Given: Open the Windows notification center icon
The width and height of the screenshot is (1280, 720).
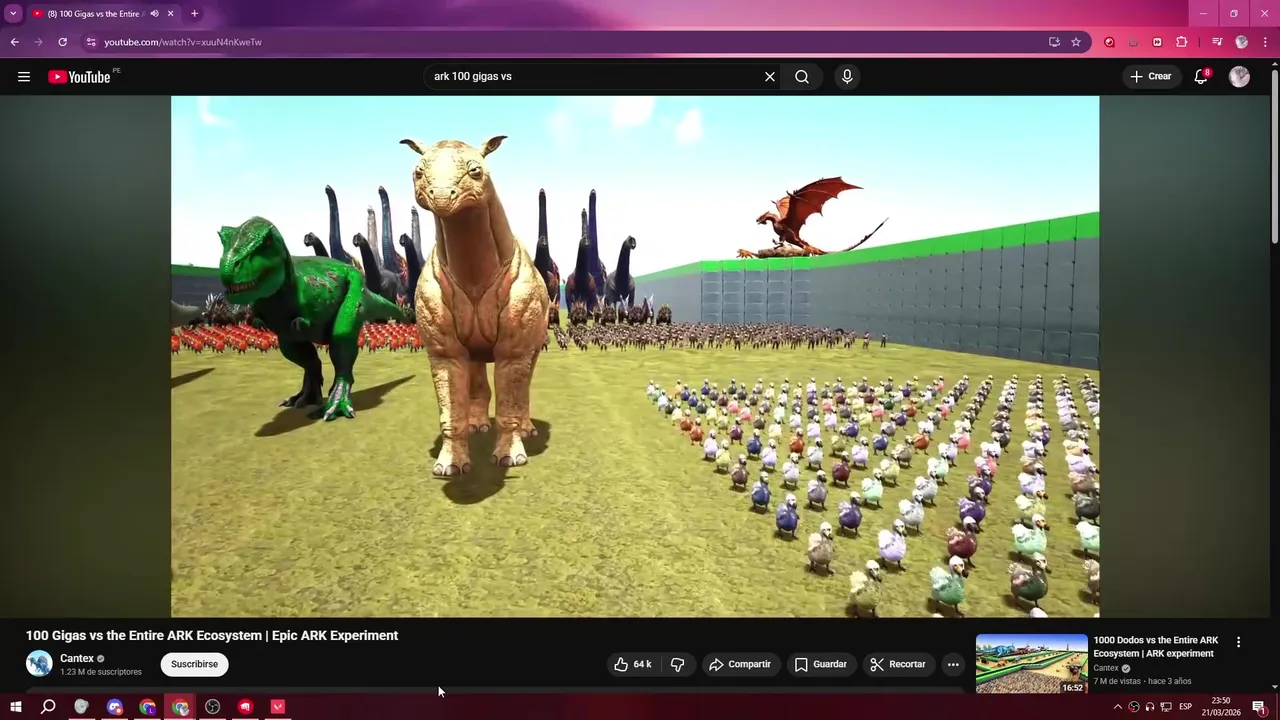Looking at the screenshot, I should [1259, 707].
